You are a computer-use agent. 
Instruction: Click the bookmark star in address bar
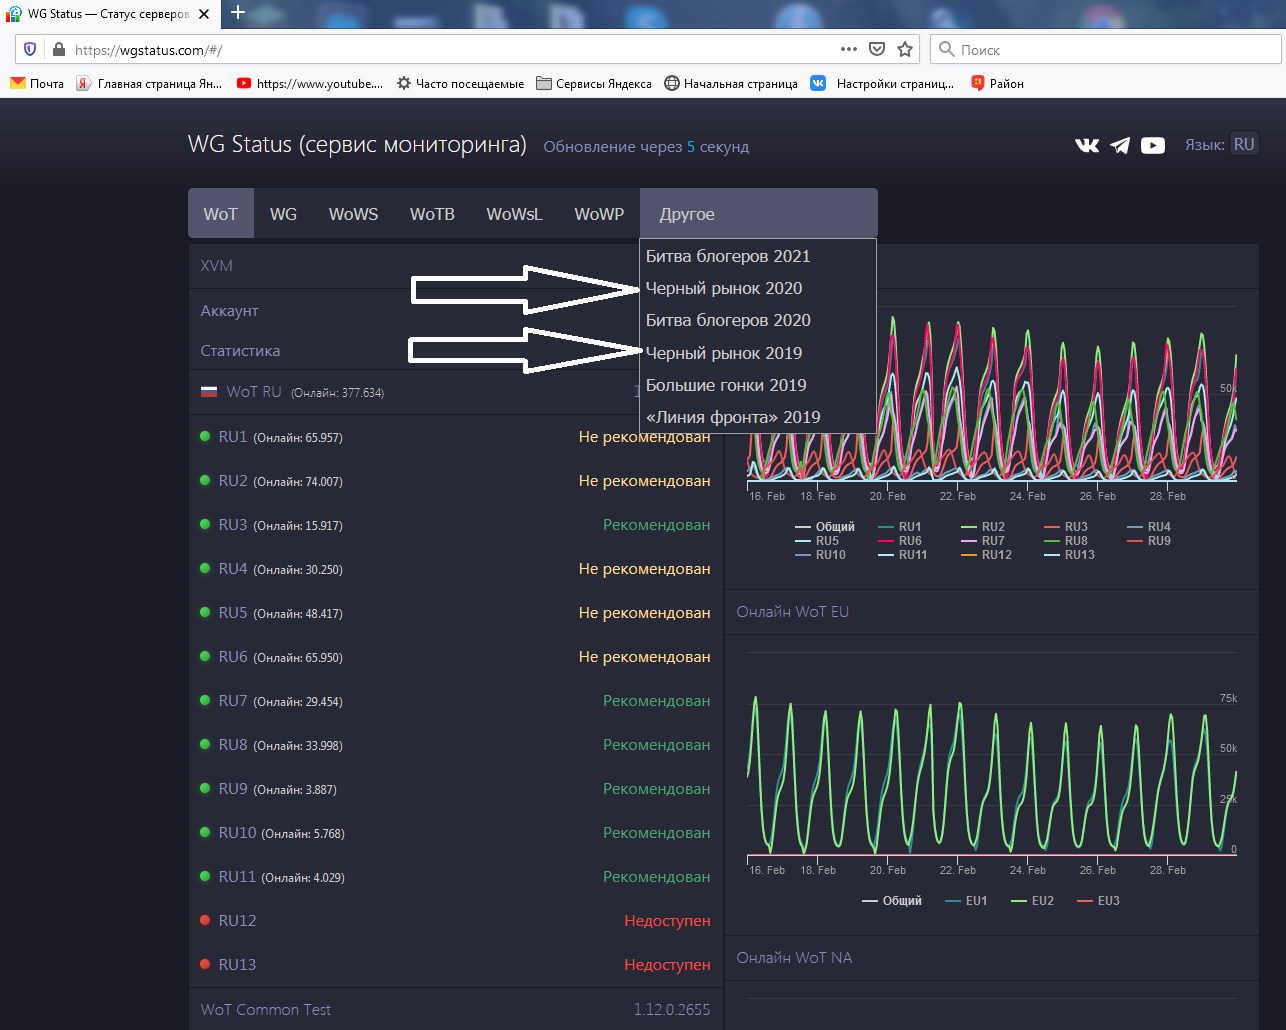pos(905,49)
